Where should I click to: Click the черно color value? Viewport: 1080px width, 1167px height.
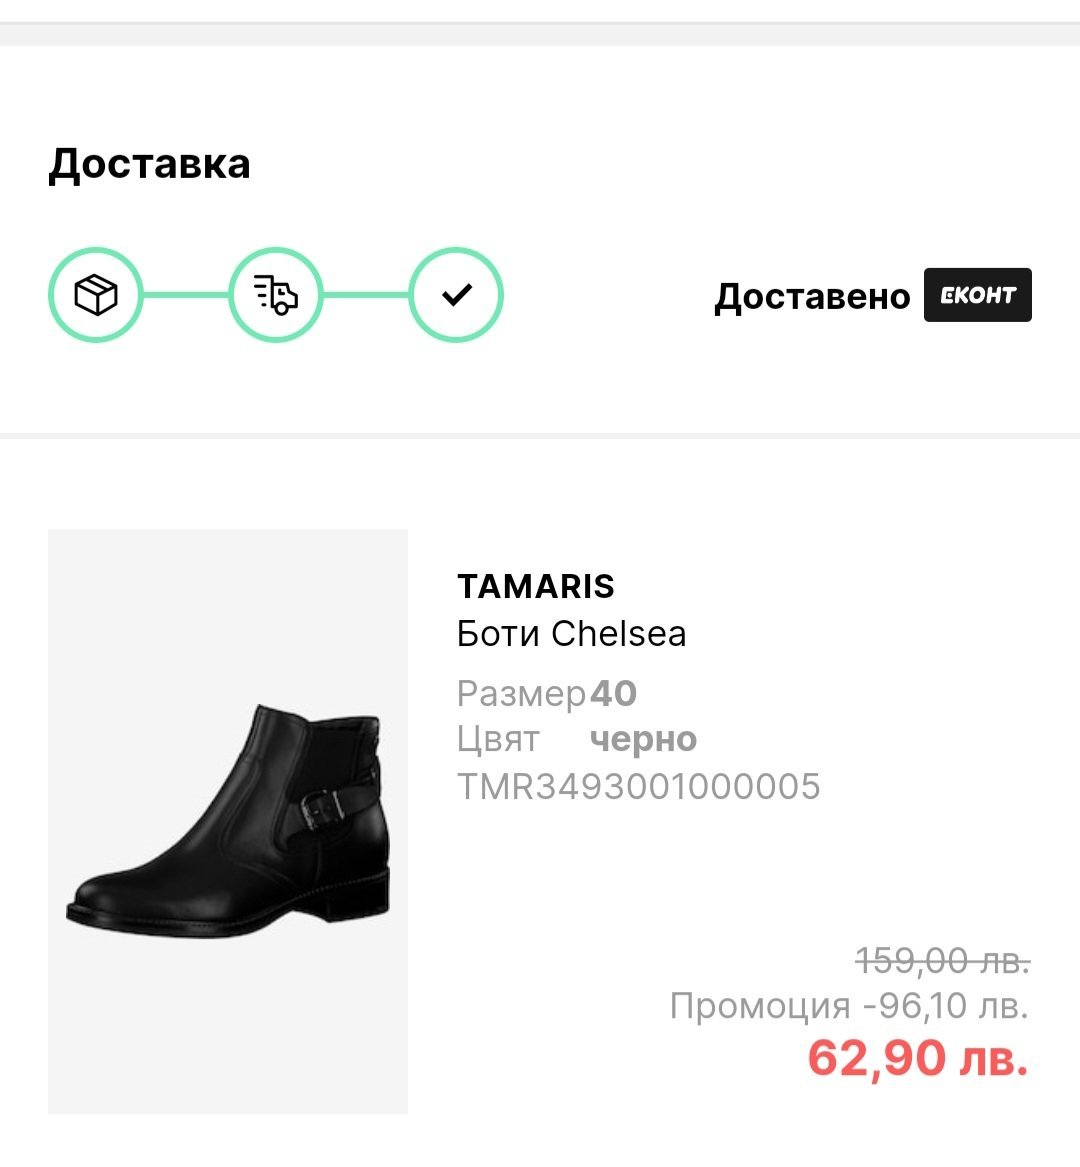tap(643, 740)
